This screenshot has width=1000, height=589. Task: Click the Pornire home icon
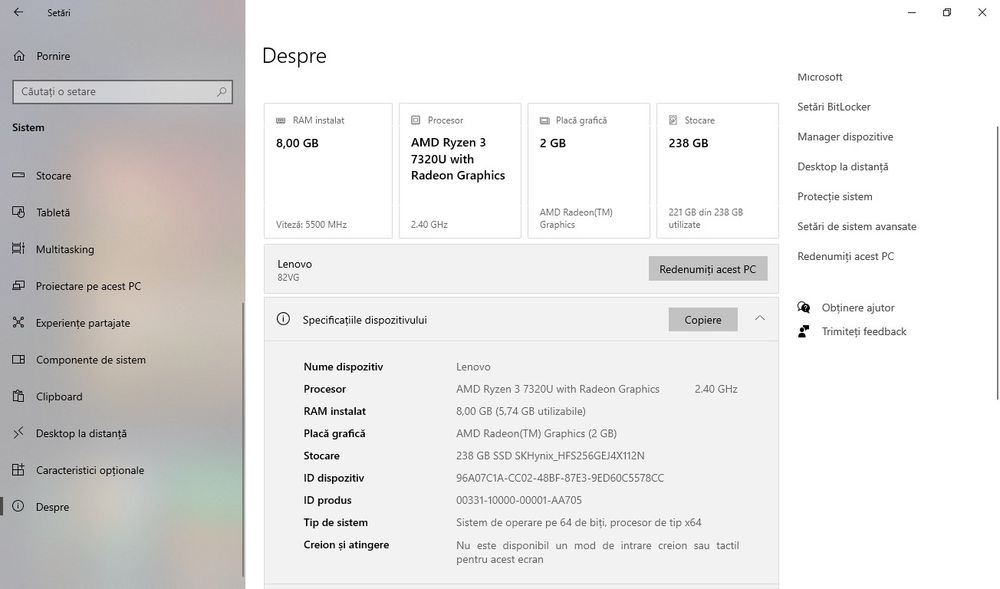pos(19,56)
